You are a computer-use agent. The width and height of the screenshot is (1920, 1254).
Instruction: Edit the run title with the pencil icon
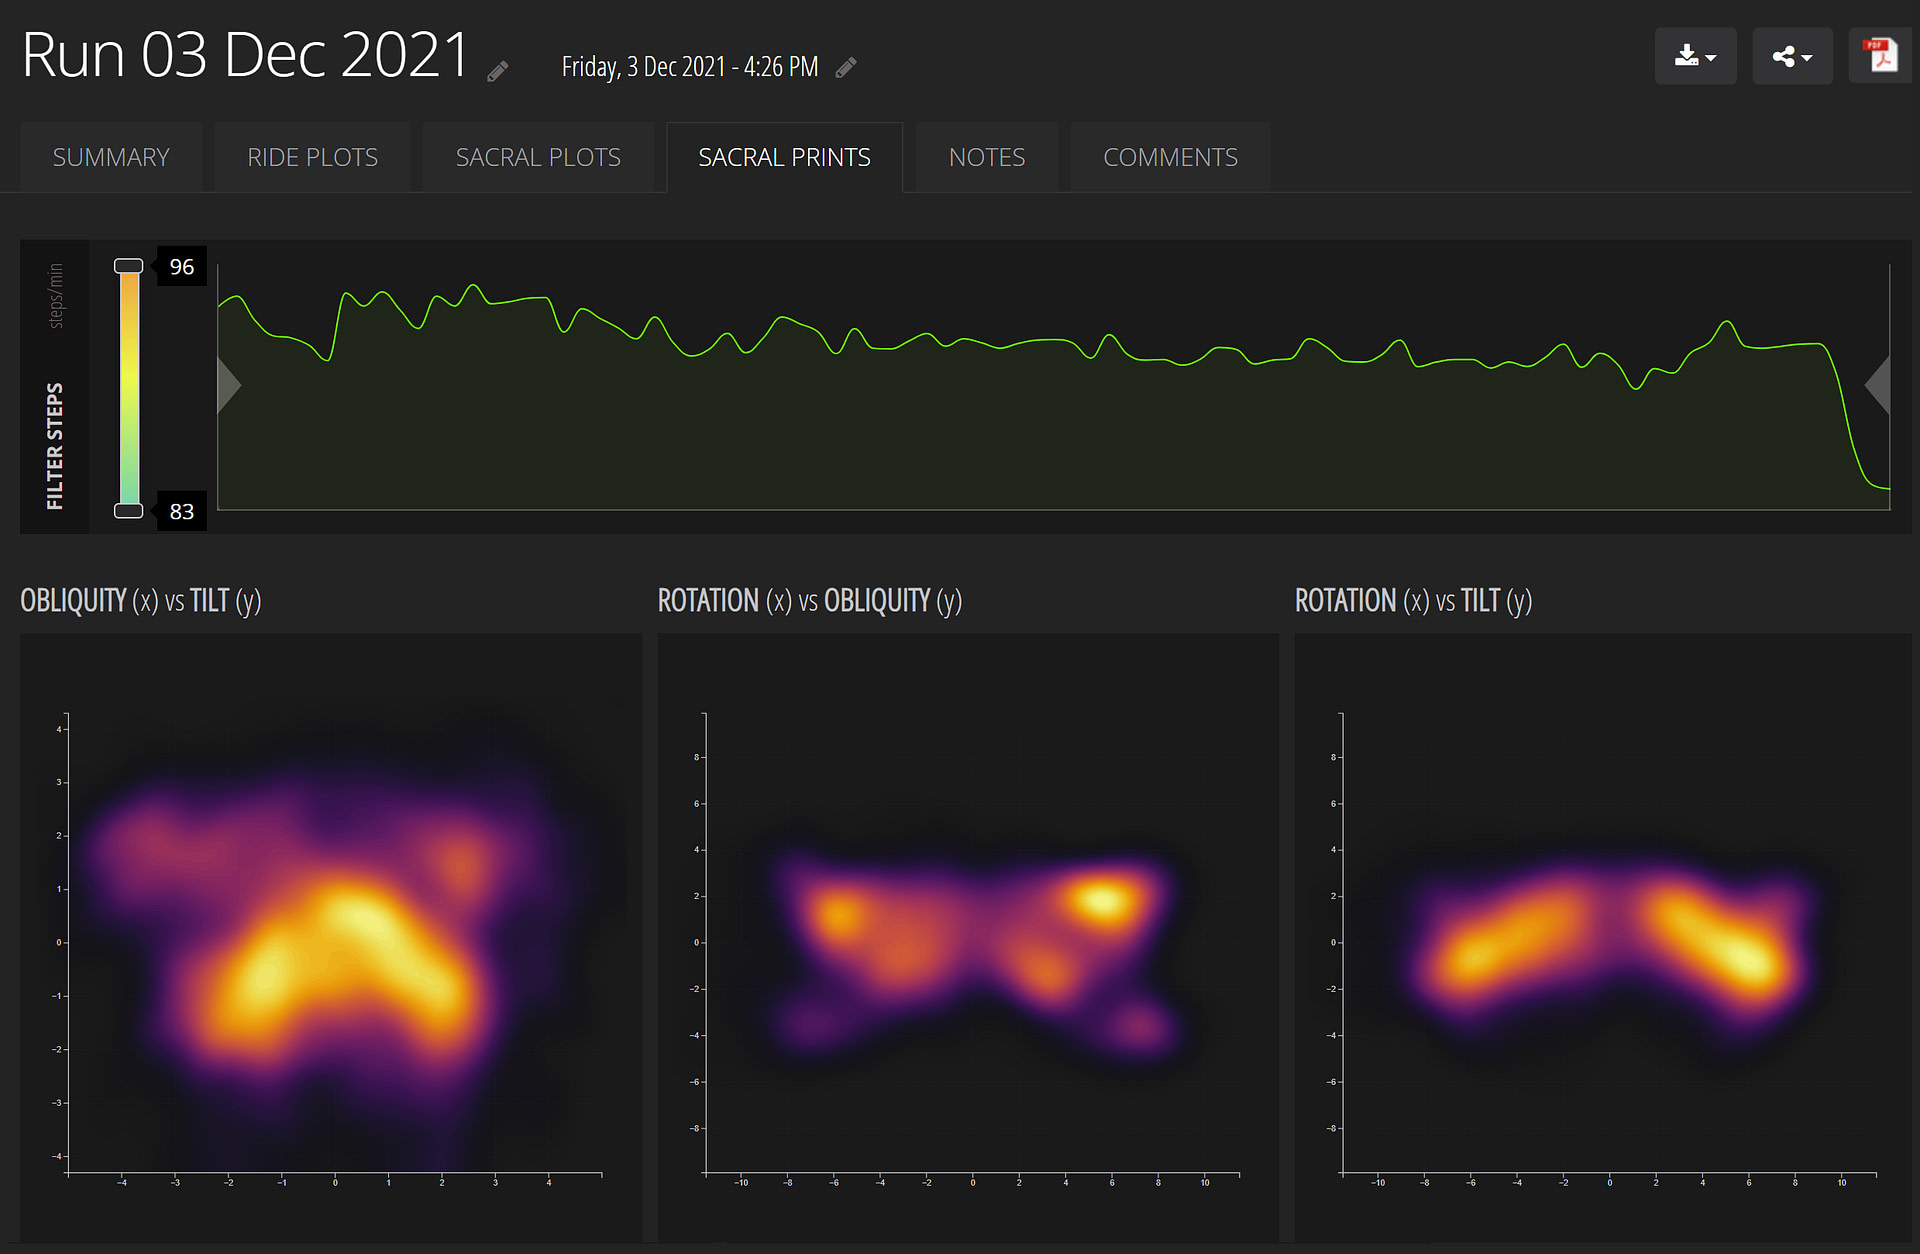pyautogui.click(x=497, y=70)
